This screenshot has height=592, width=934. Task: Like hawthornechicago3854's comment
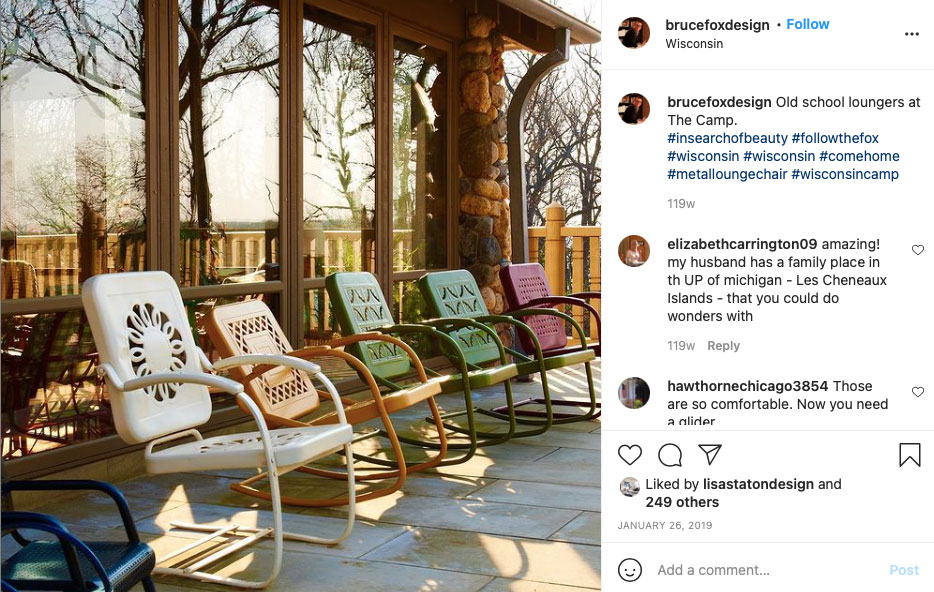tap(918, 392)
